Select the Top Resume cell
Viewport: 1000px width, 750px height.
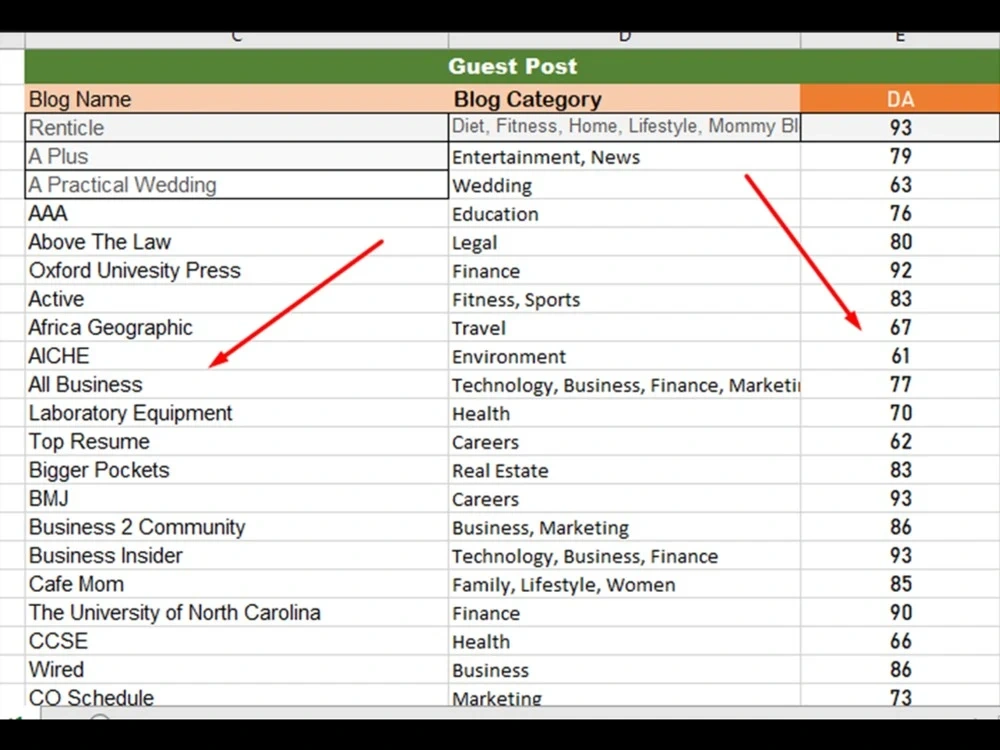(x=237, y=441)
